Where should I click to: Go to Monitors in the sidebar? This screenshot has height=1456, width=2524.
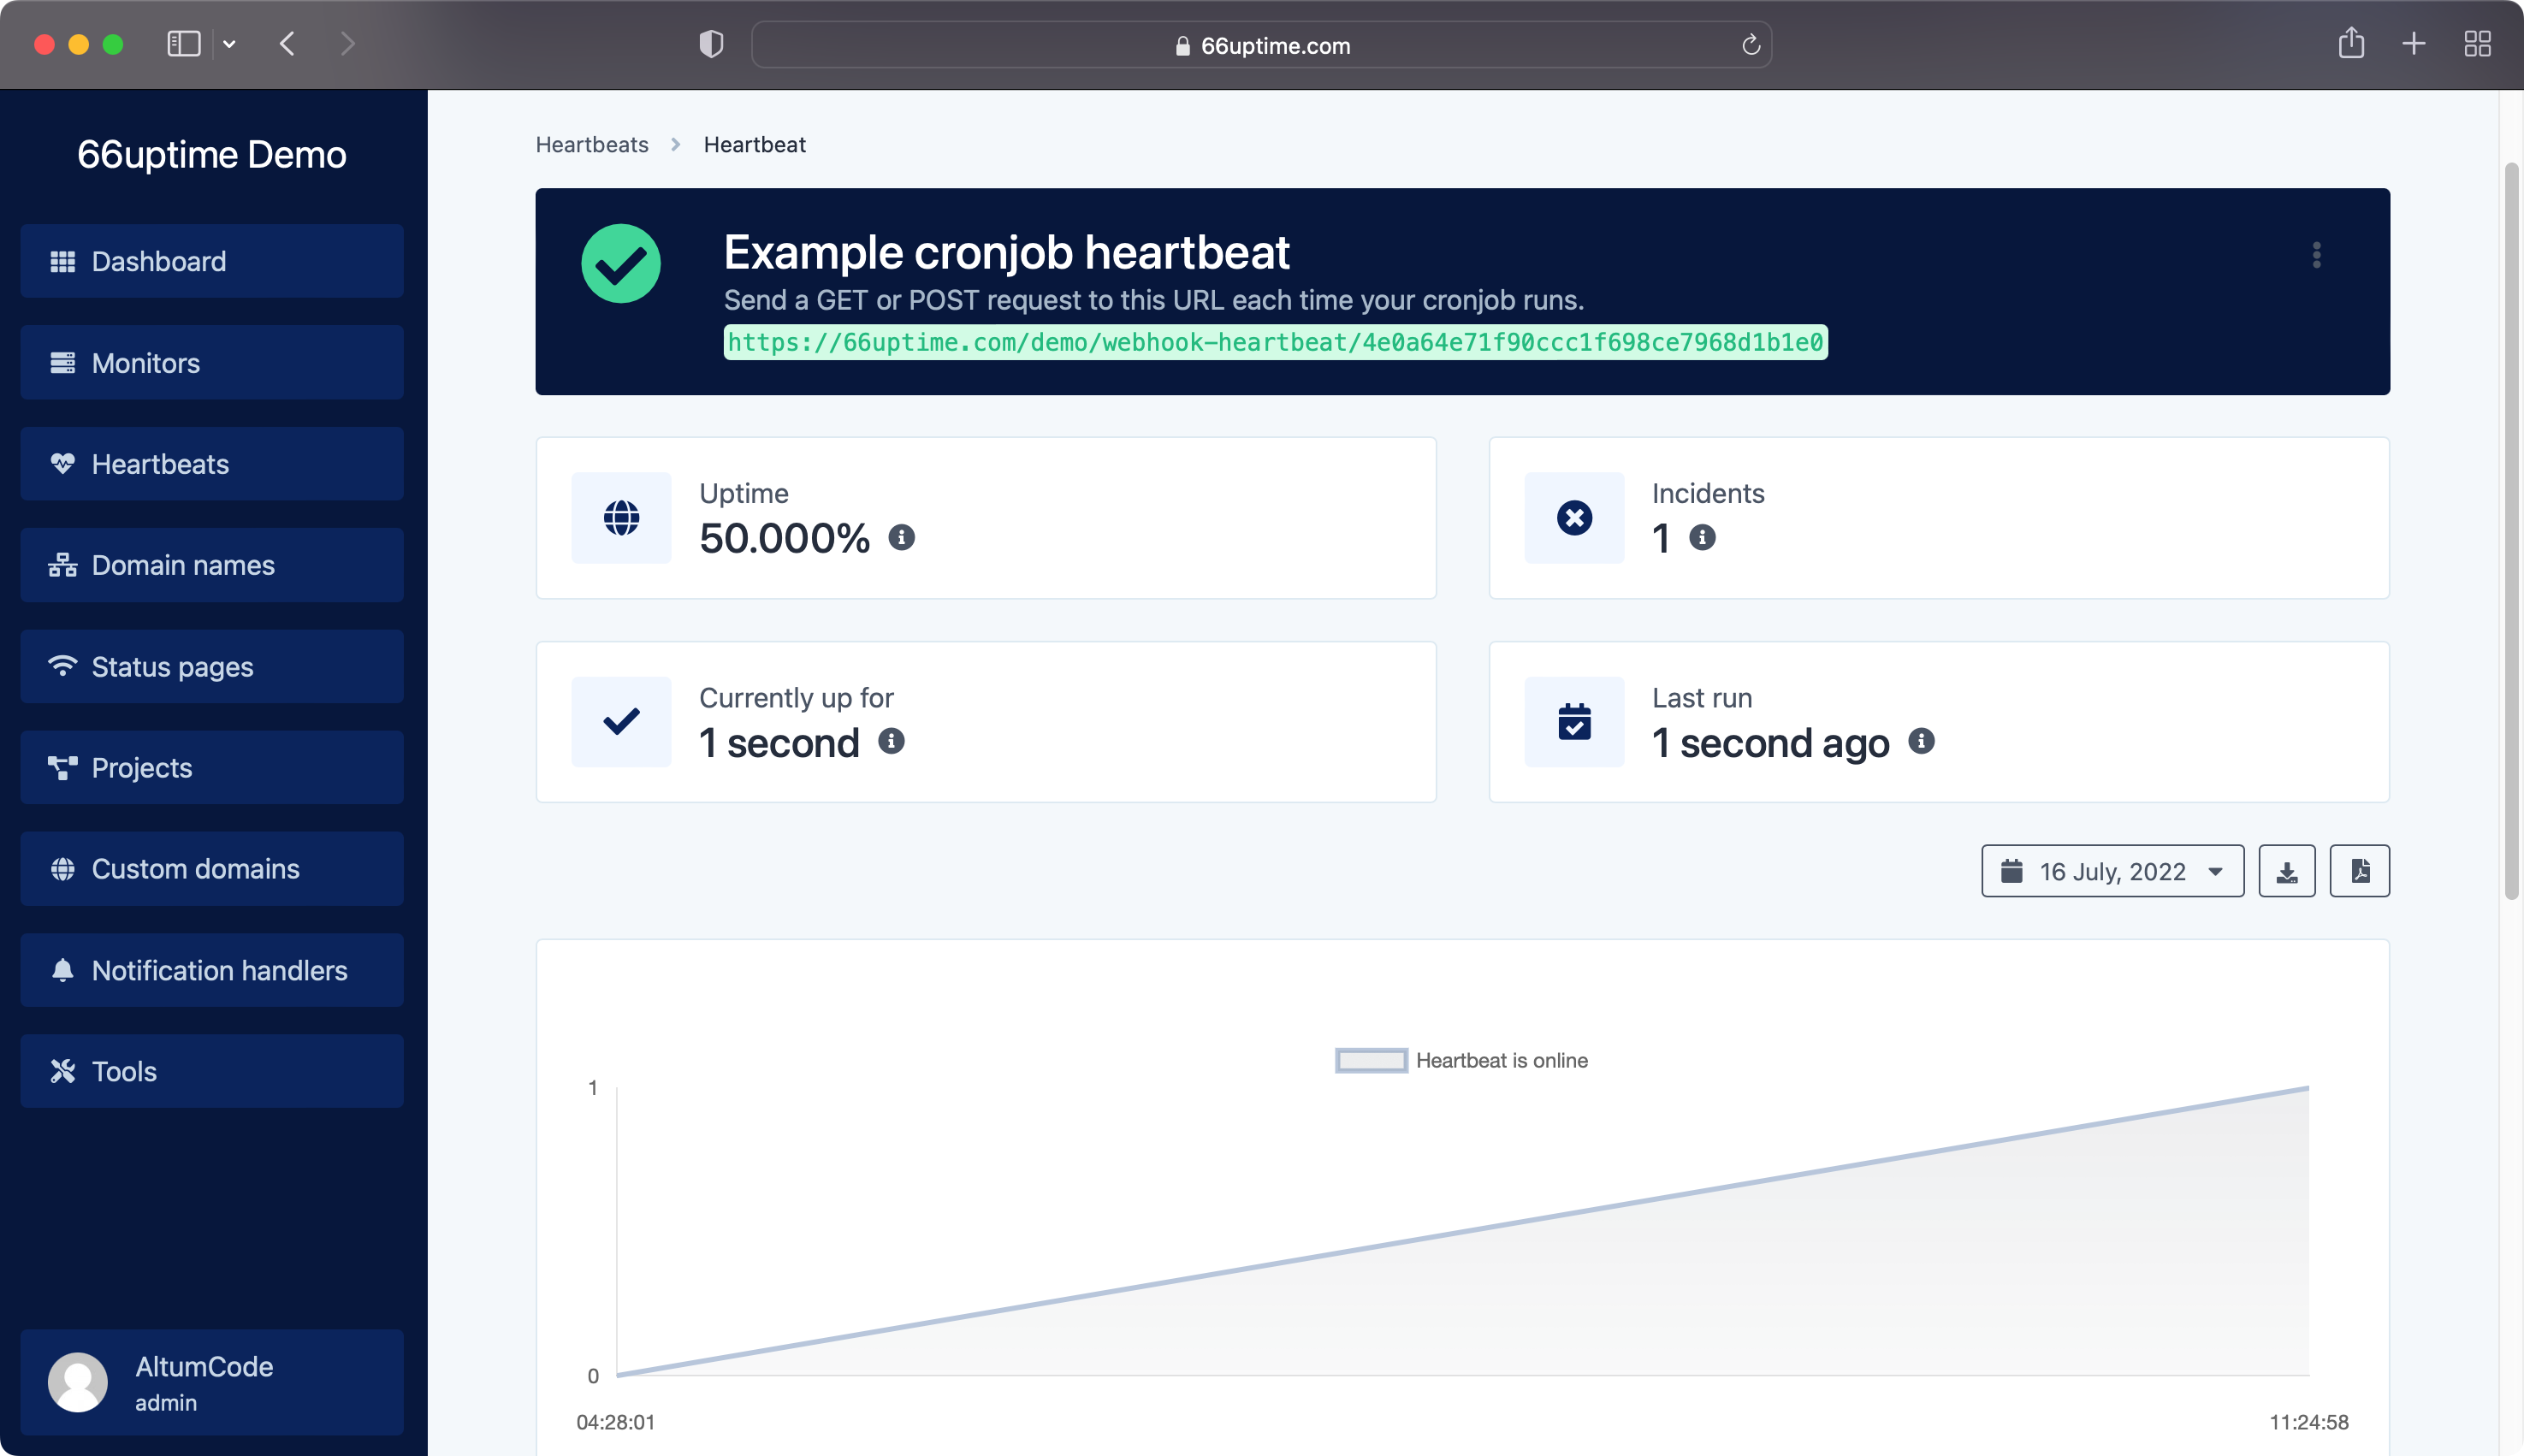click(212, 362)
